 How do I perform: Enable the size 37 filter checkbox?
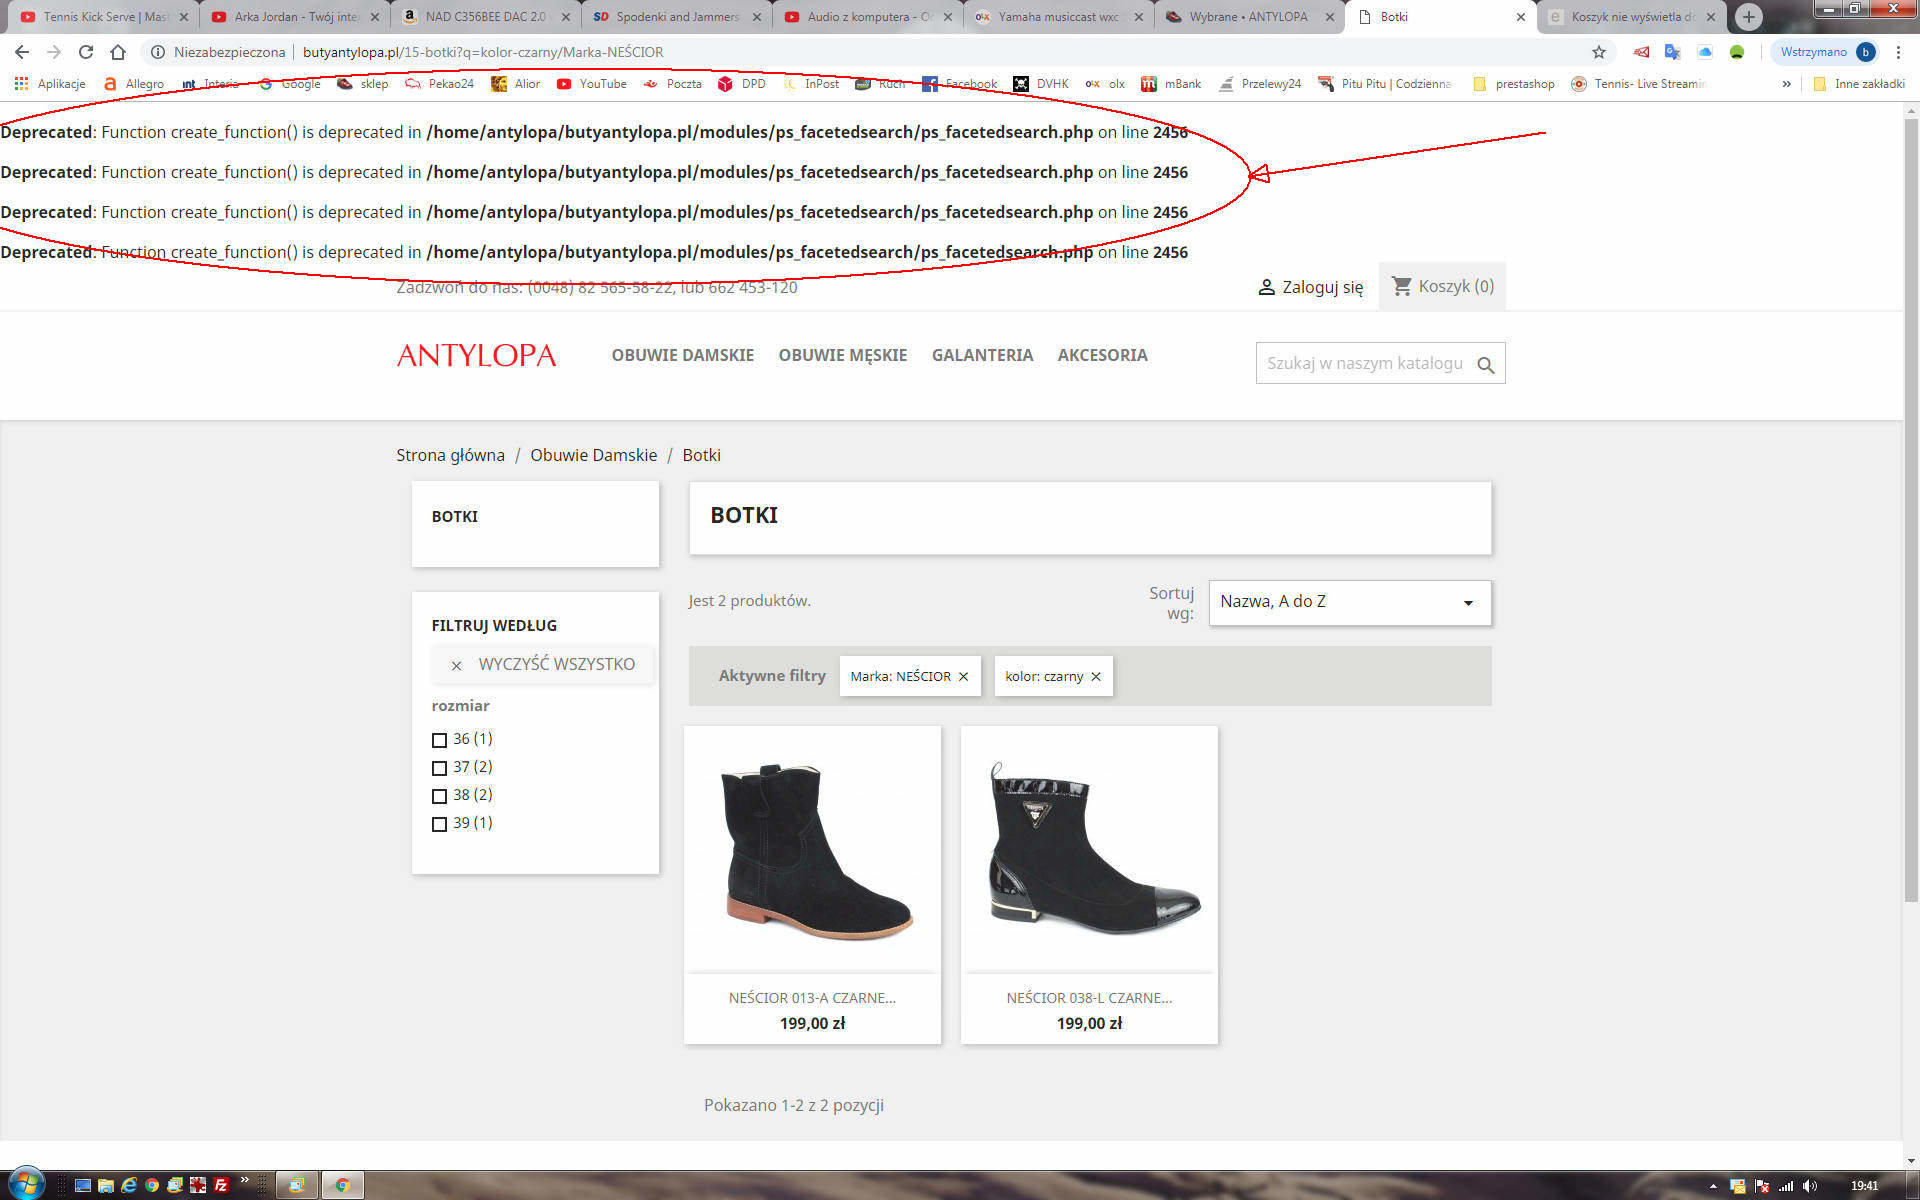pyautogui.click(x=439, y=768)
